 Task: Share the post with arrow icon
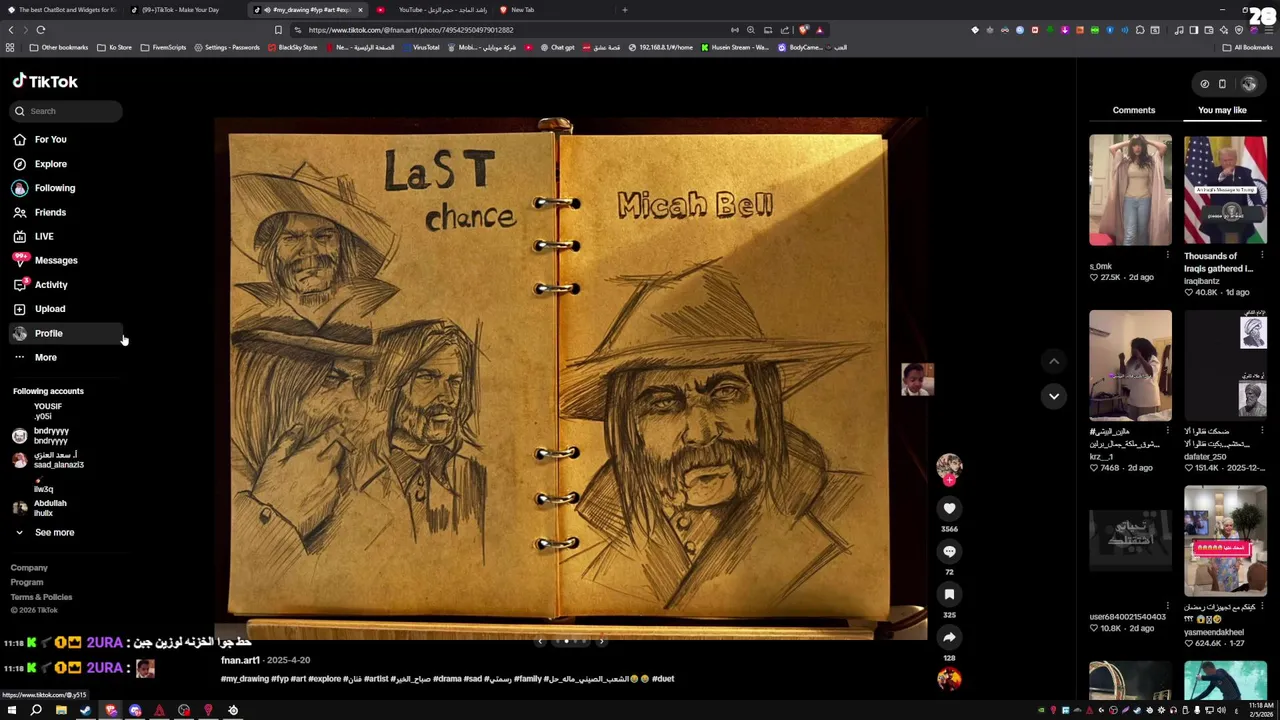coord(949,638)
